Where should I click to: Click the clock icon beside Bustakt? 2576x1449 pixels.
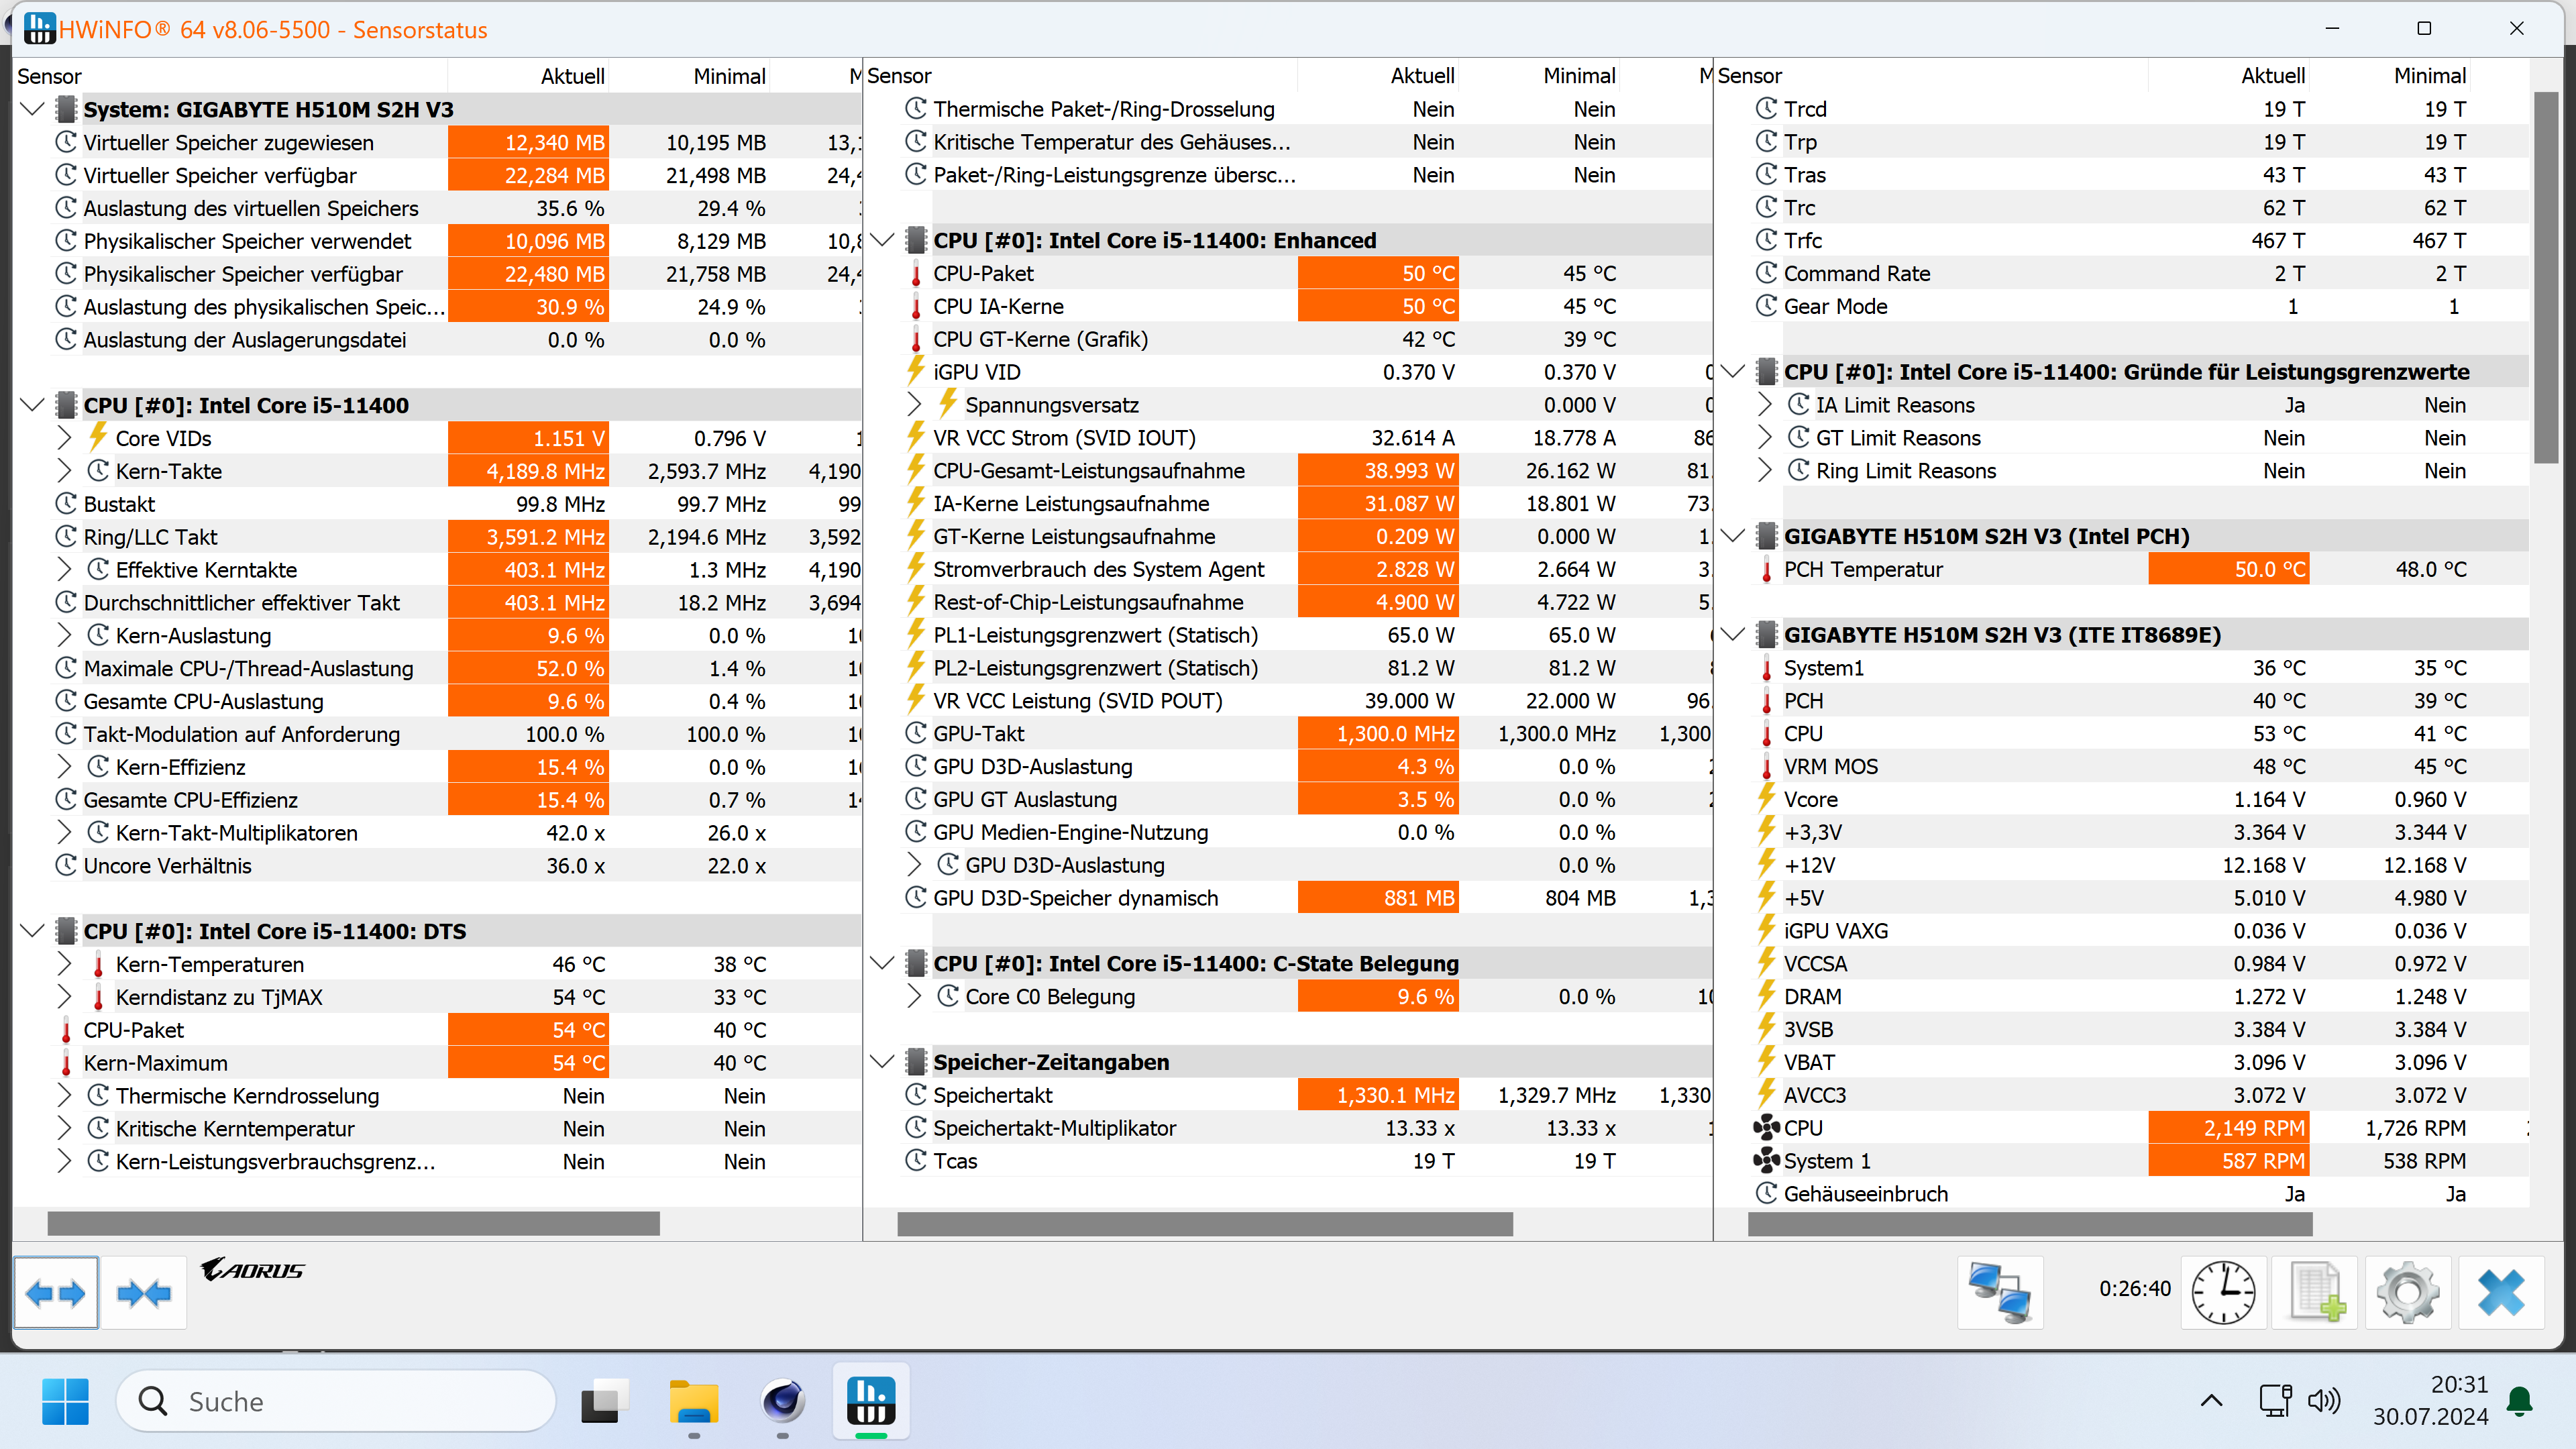(66, 504)
